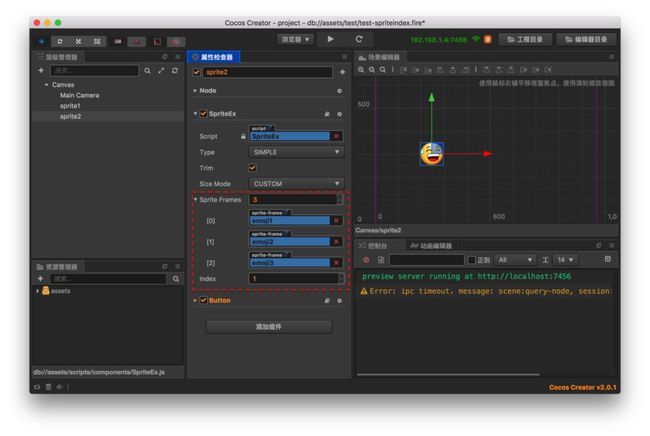Click the play preview button
Screen dimensions: 650x436
coord(330,39)
